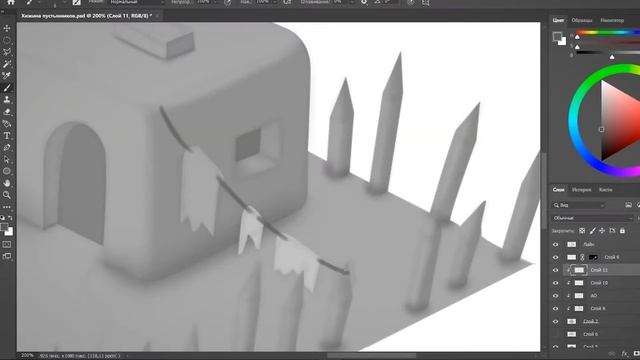Hide the Слой 7 layer

556,321
